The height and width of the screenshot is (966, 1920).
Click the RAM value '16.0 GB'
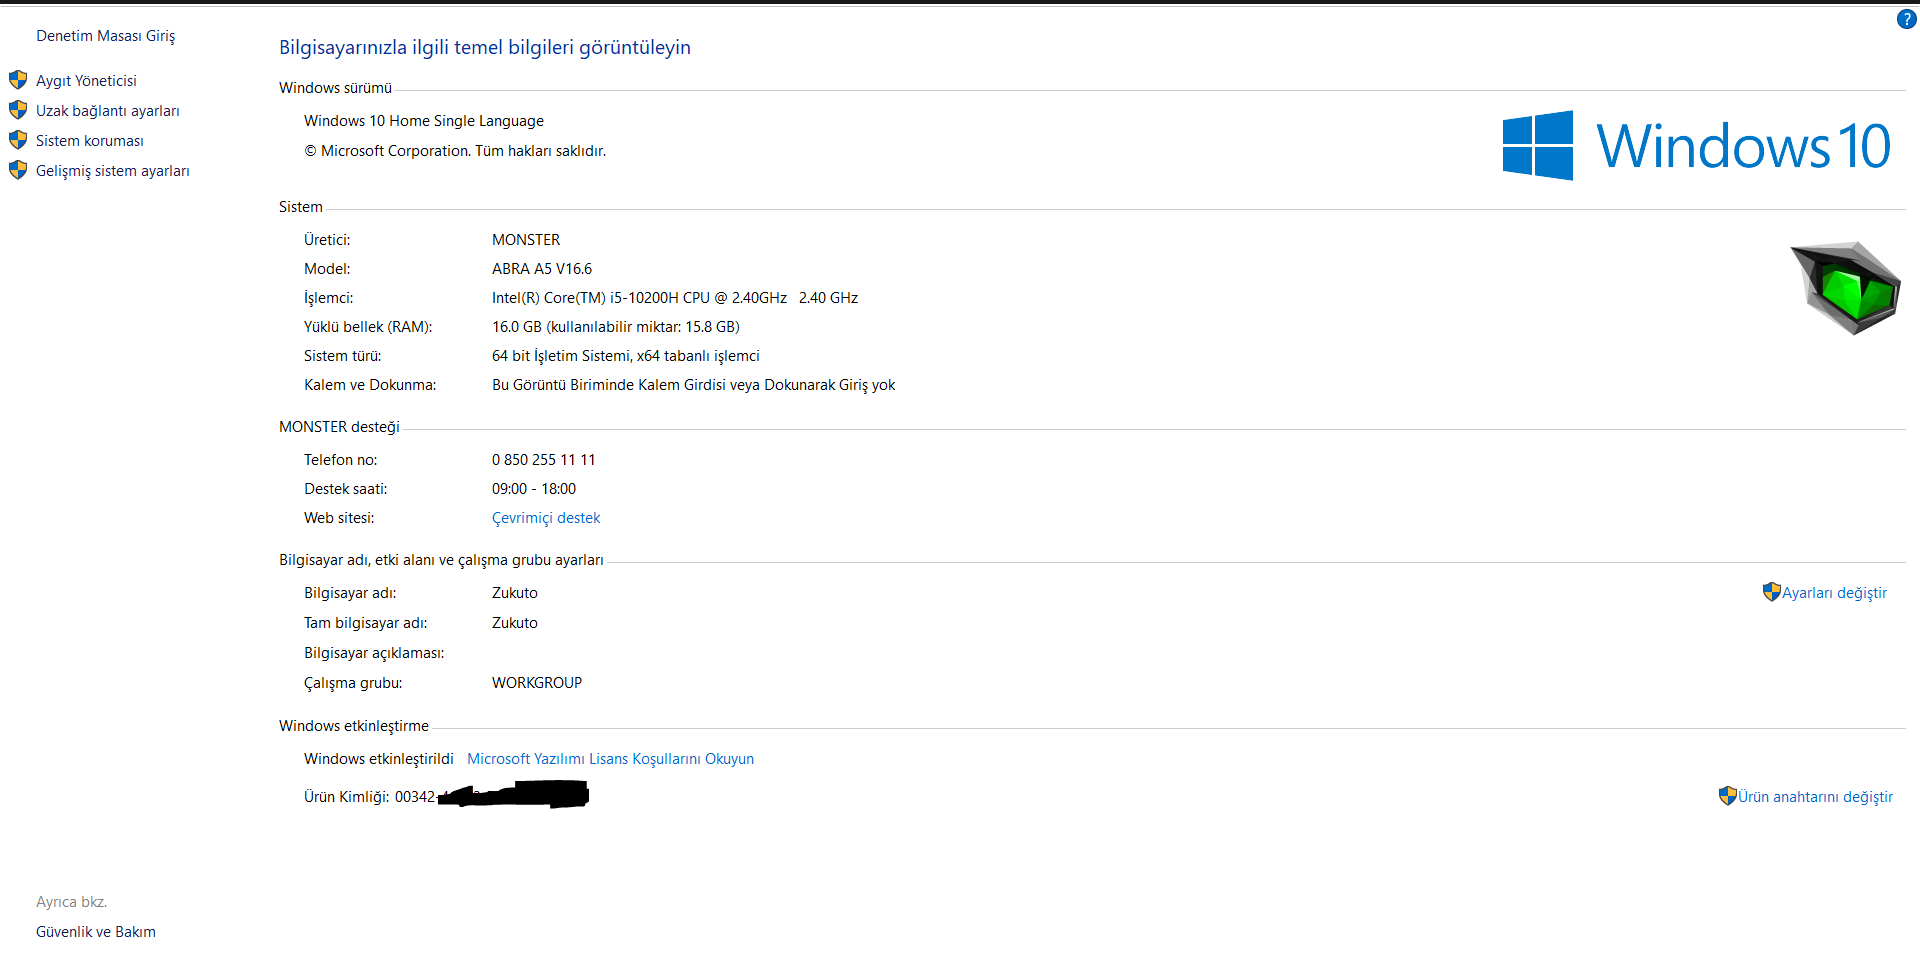tap(517, 327)
